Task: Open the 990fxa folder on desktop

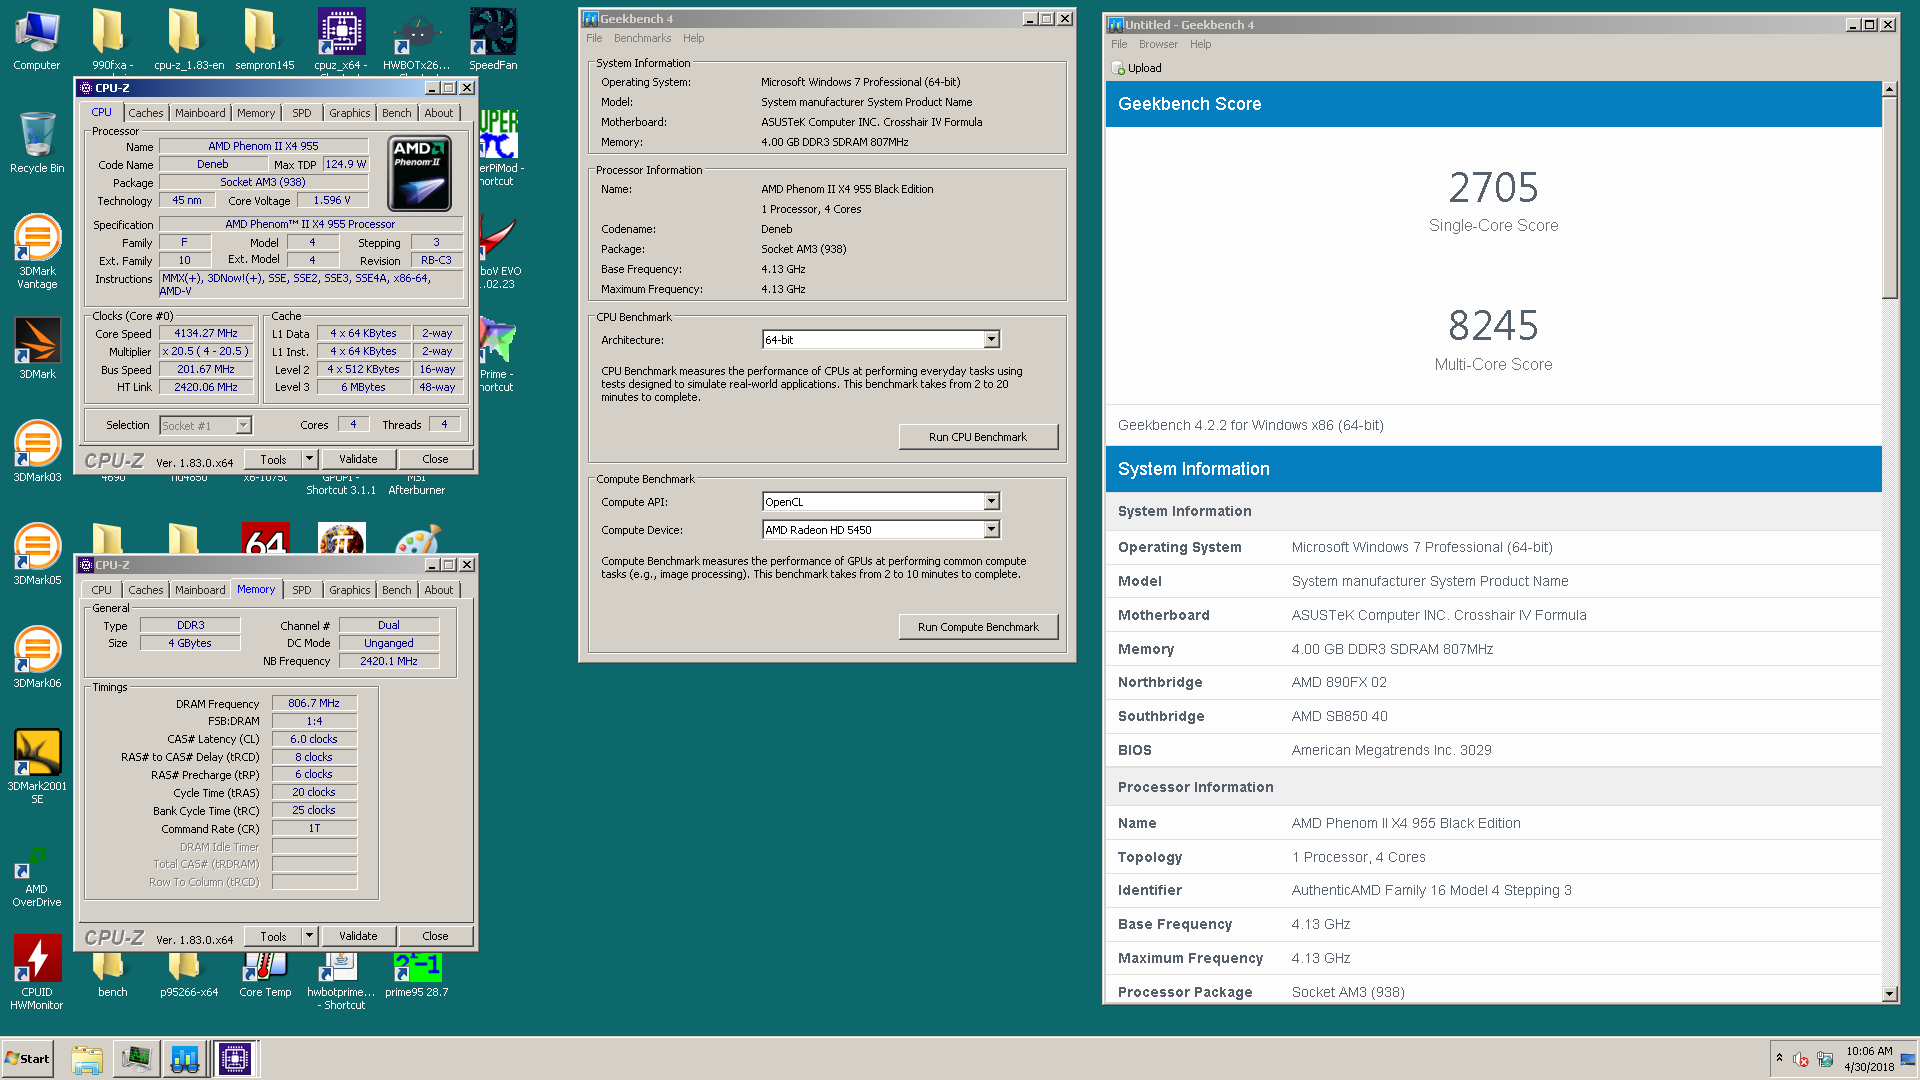Action: [112, 40]
